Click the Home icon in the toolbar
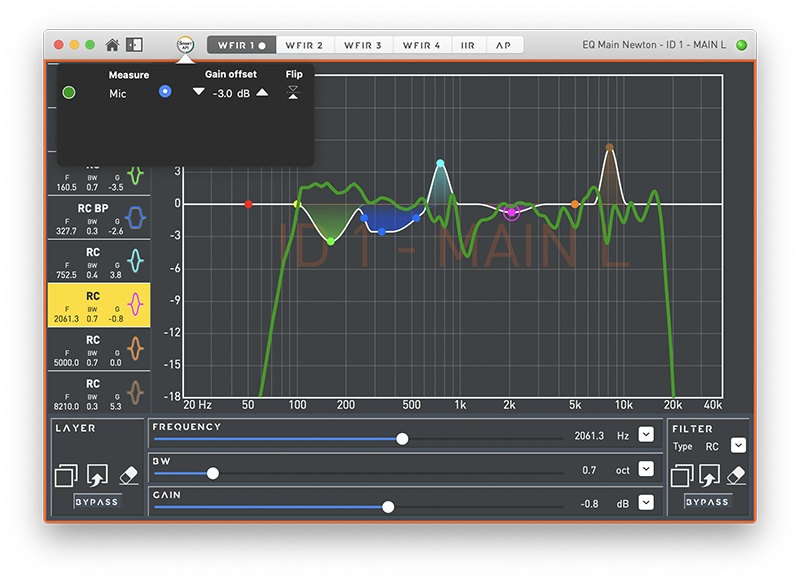Image resolution: width=800 pixels, height=581 pixels. (112, 45)
